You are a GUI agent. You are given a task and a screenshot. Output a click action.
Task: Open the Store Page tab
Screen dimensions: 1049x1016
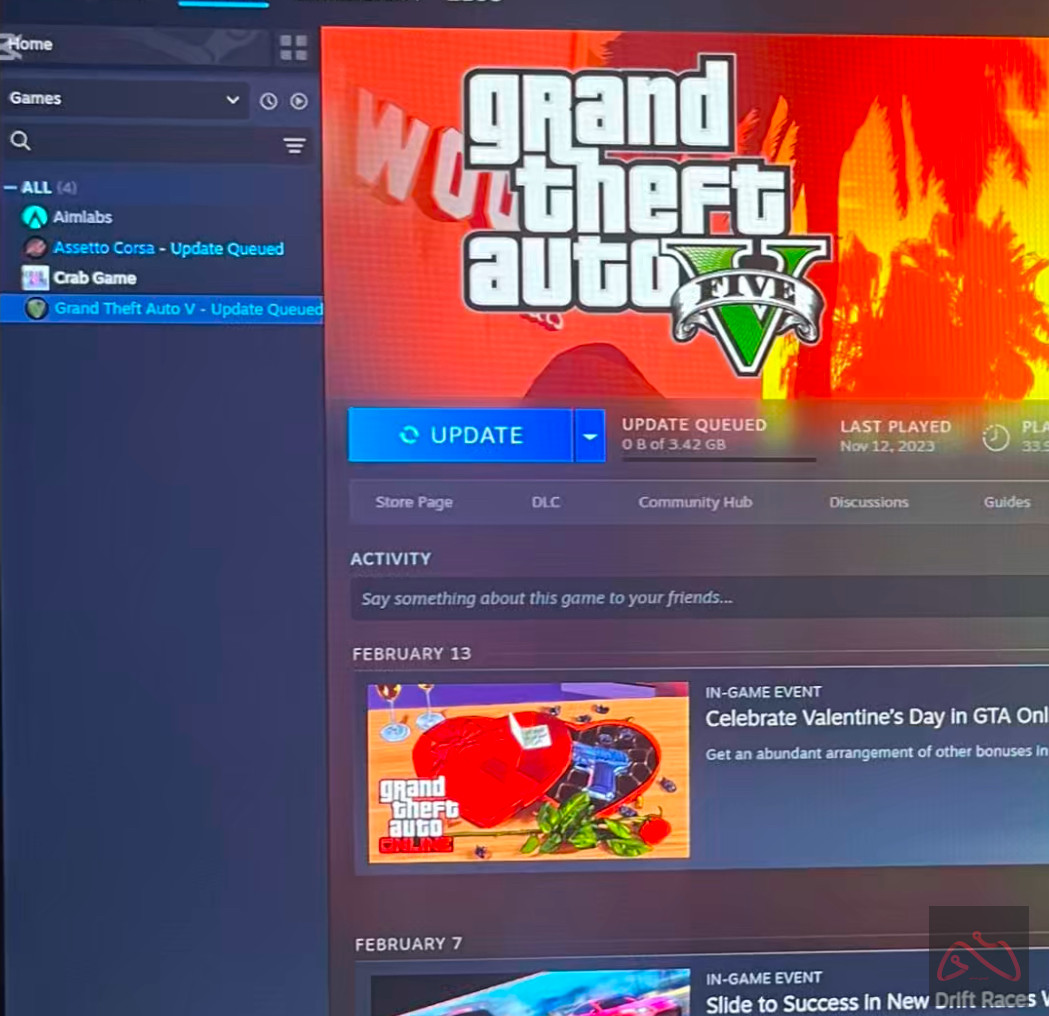tap(414, 502)
